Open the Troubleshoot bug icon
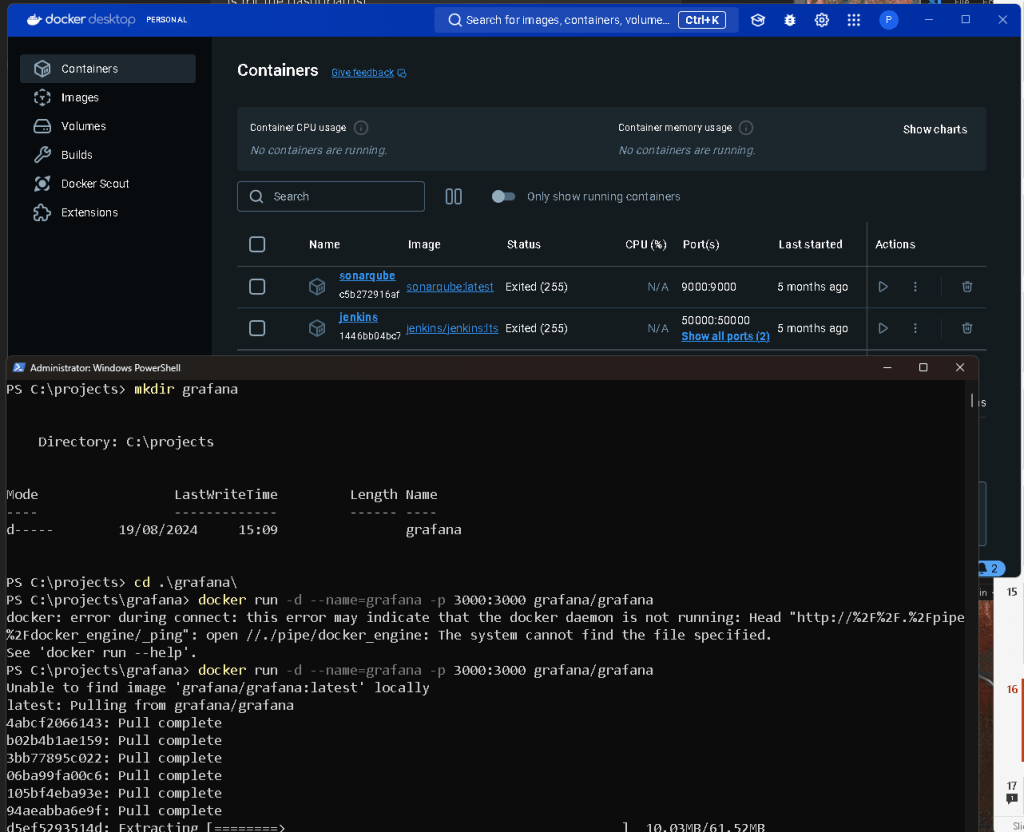This screenshot has height=832, width=1024. [x=790, y=20]
